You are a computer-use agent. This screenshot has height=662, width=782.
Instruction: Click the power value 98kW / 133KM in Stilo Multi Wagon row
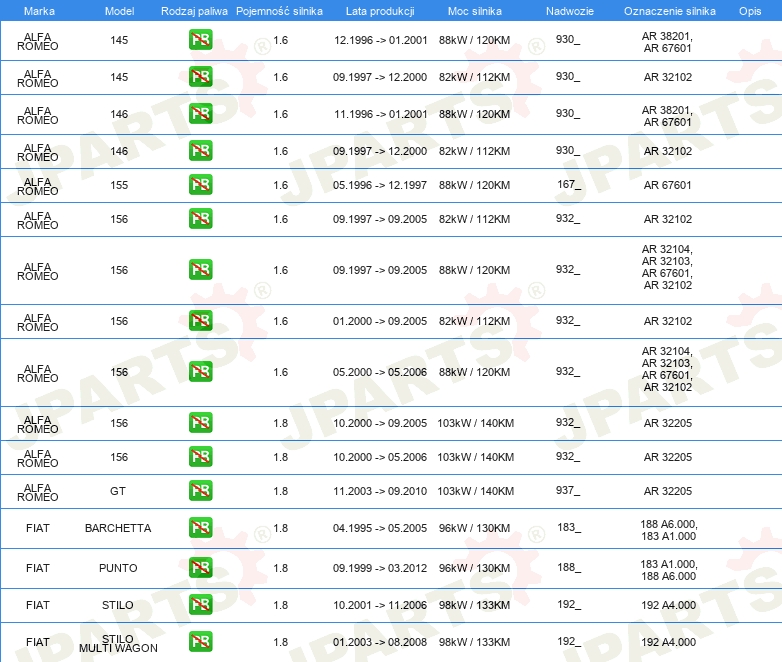point(474,642)
